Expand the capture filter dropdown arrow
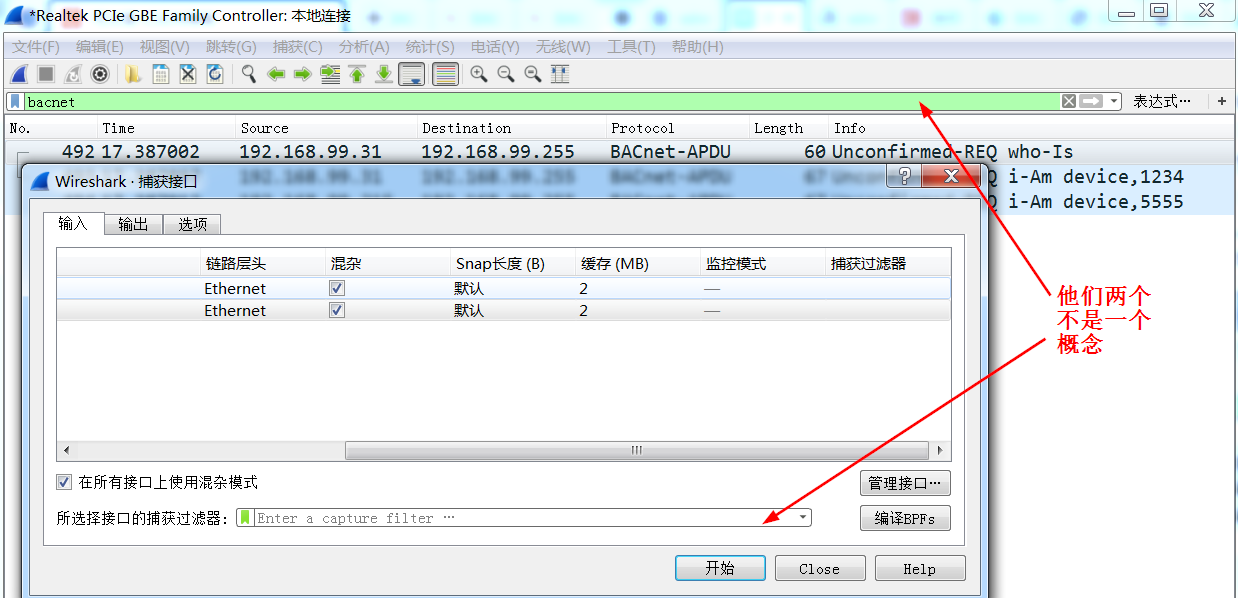The image size is (1238, 598). (803, 518)
